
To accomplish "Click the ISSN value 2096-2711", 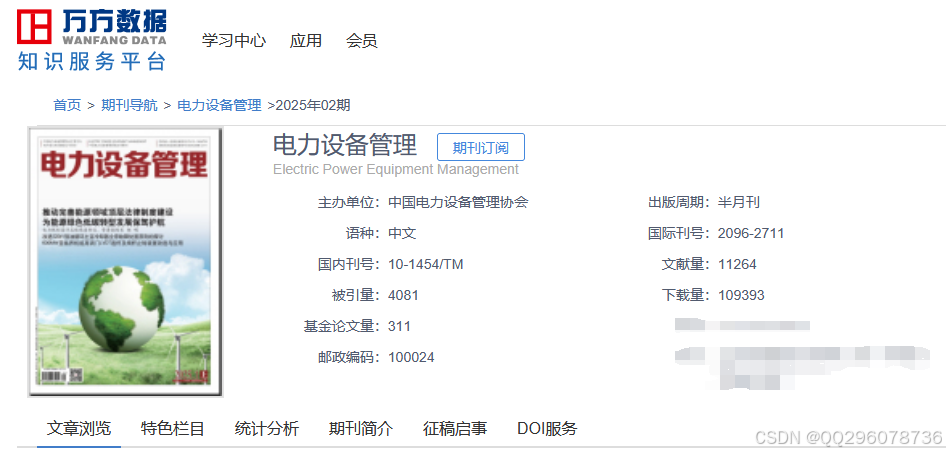I will pos(751,233).
